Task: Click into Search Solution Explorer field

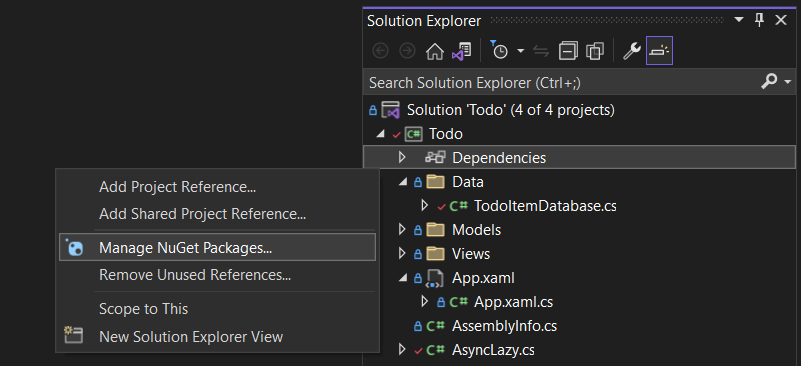Action: click(x=562, y=82)
